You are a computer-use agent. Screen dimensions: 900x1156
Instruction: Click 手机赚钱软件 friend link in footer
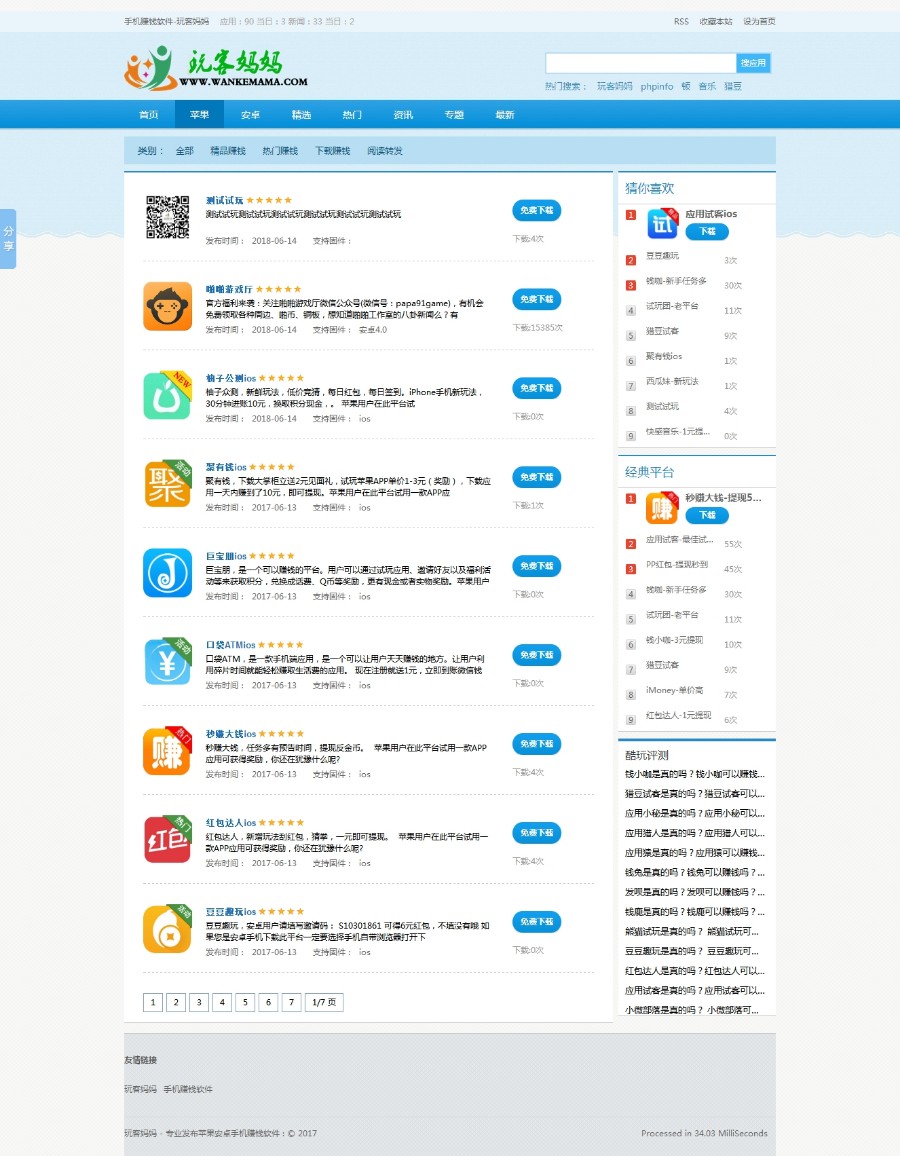point(188,1089)
